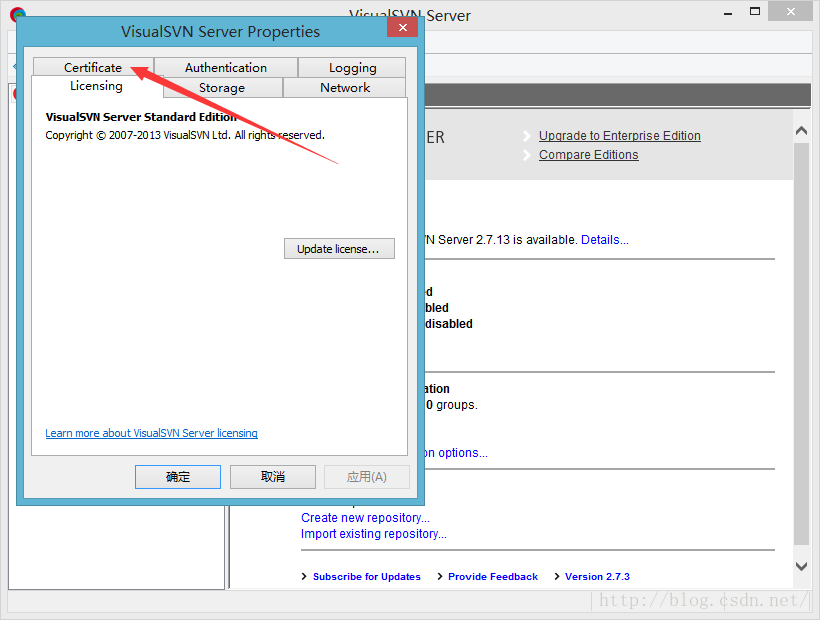The height and width of the screenshot is (620, 820).
Task: Click the scroll up arrow in main window
Action: pyautogui.click(x=801, y=131)
